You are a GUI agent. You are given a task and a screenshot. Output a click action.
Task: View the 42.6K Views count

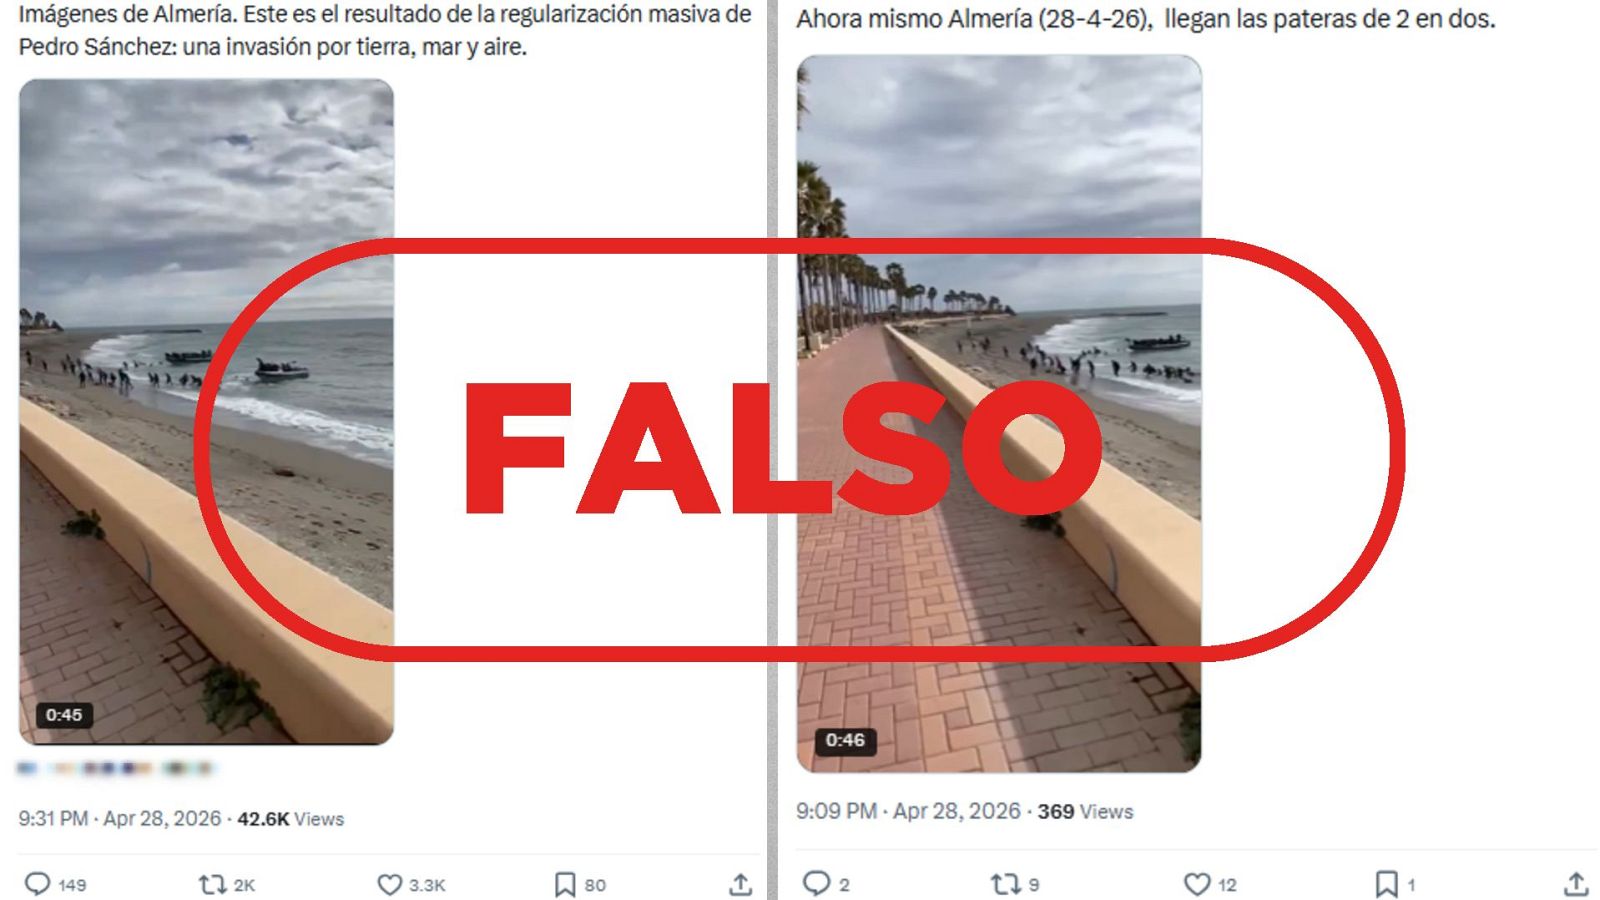290,818
